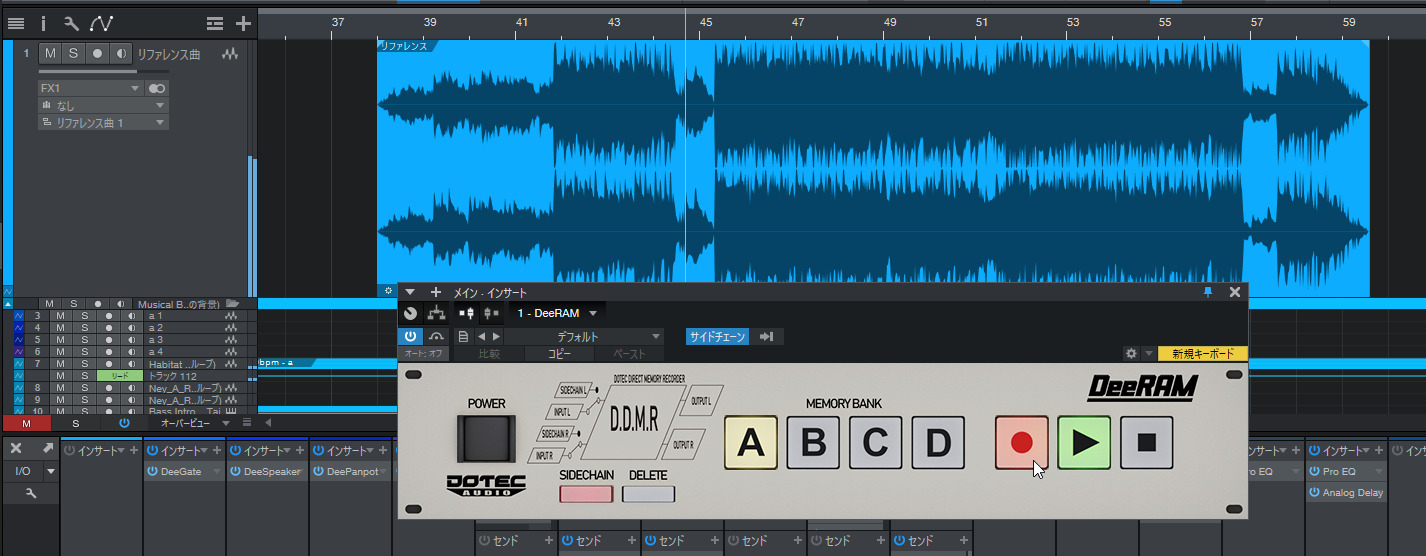The height and width of the screenshot is (556, 1426).
Task: Click the 比較 compare tab
Action: (489, 353)
